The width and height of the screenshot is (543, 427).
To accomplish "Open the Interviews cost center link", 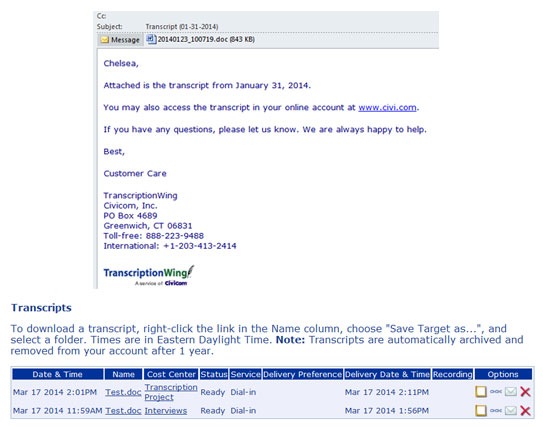I will (166, 411).
